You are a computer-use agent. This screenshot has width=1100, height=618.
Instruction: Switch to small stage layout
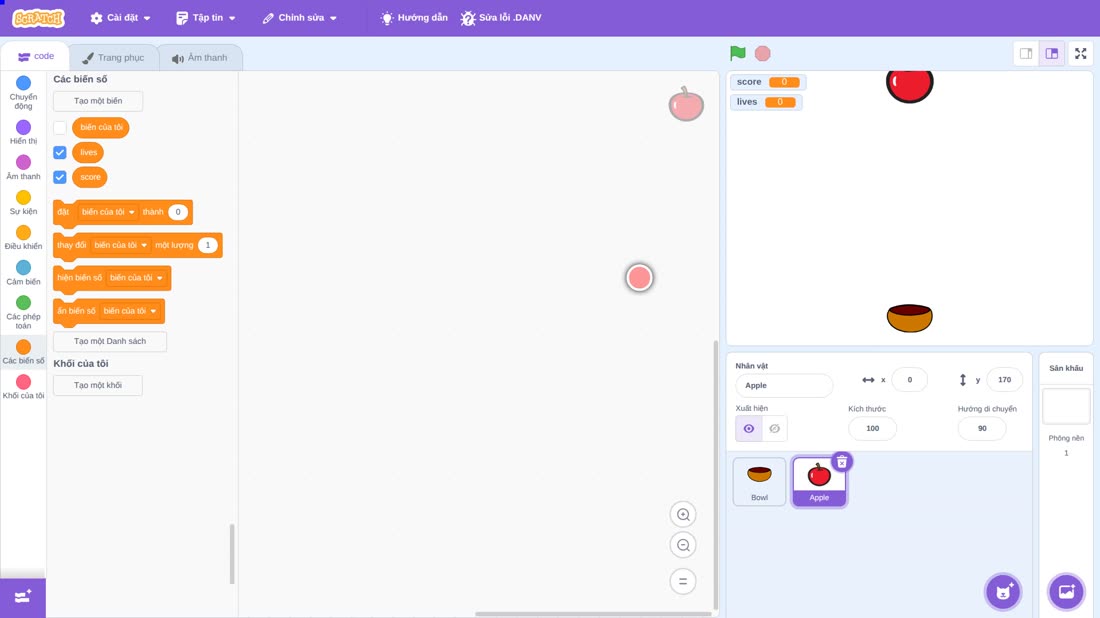point(1026,53)
